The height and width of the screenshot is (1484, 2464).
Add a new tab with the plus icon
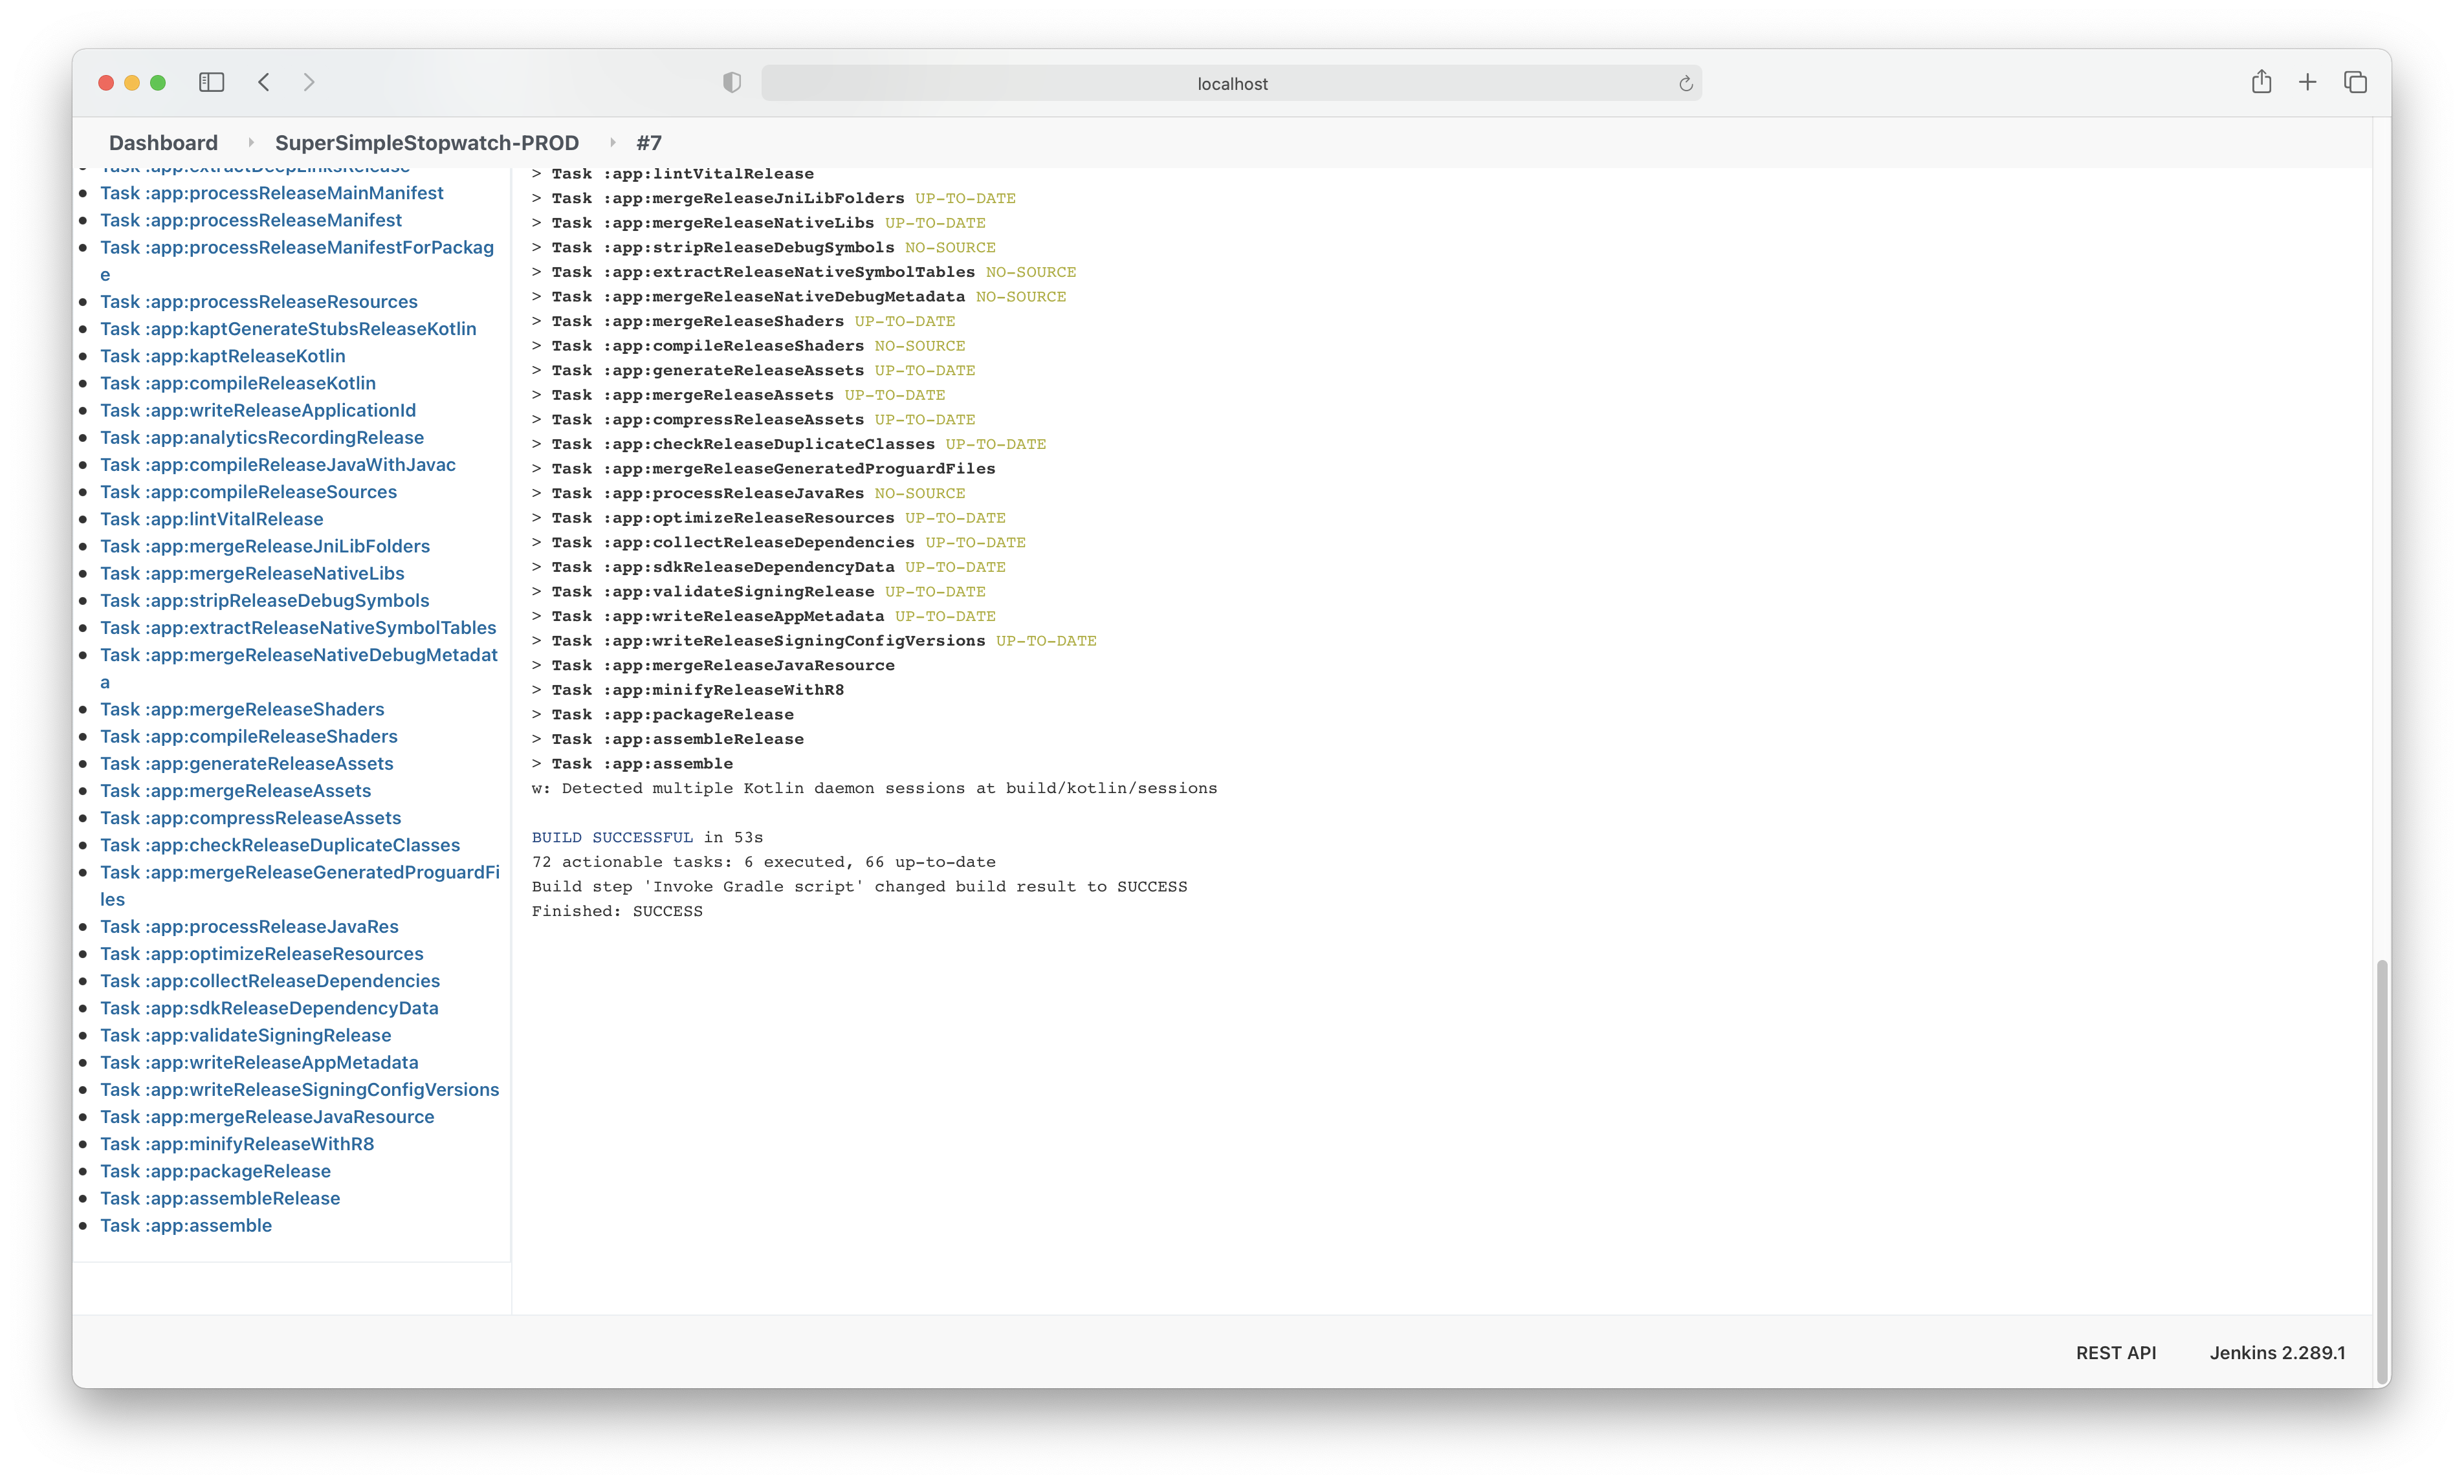[2307, 82]
